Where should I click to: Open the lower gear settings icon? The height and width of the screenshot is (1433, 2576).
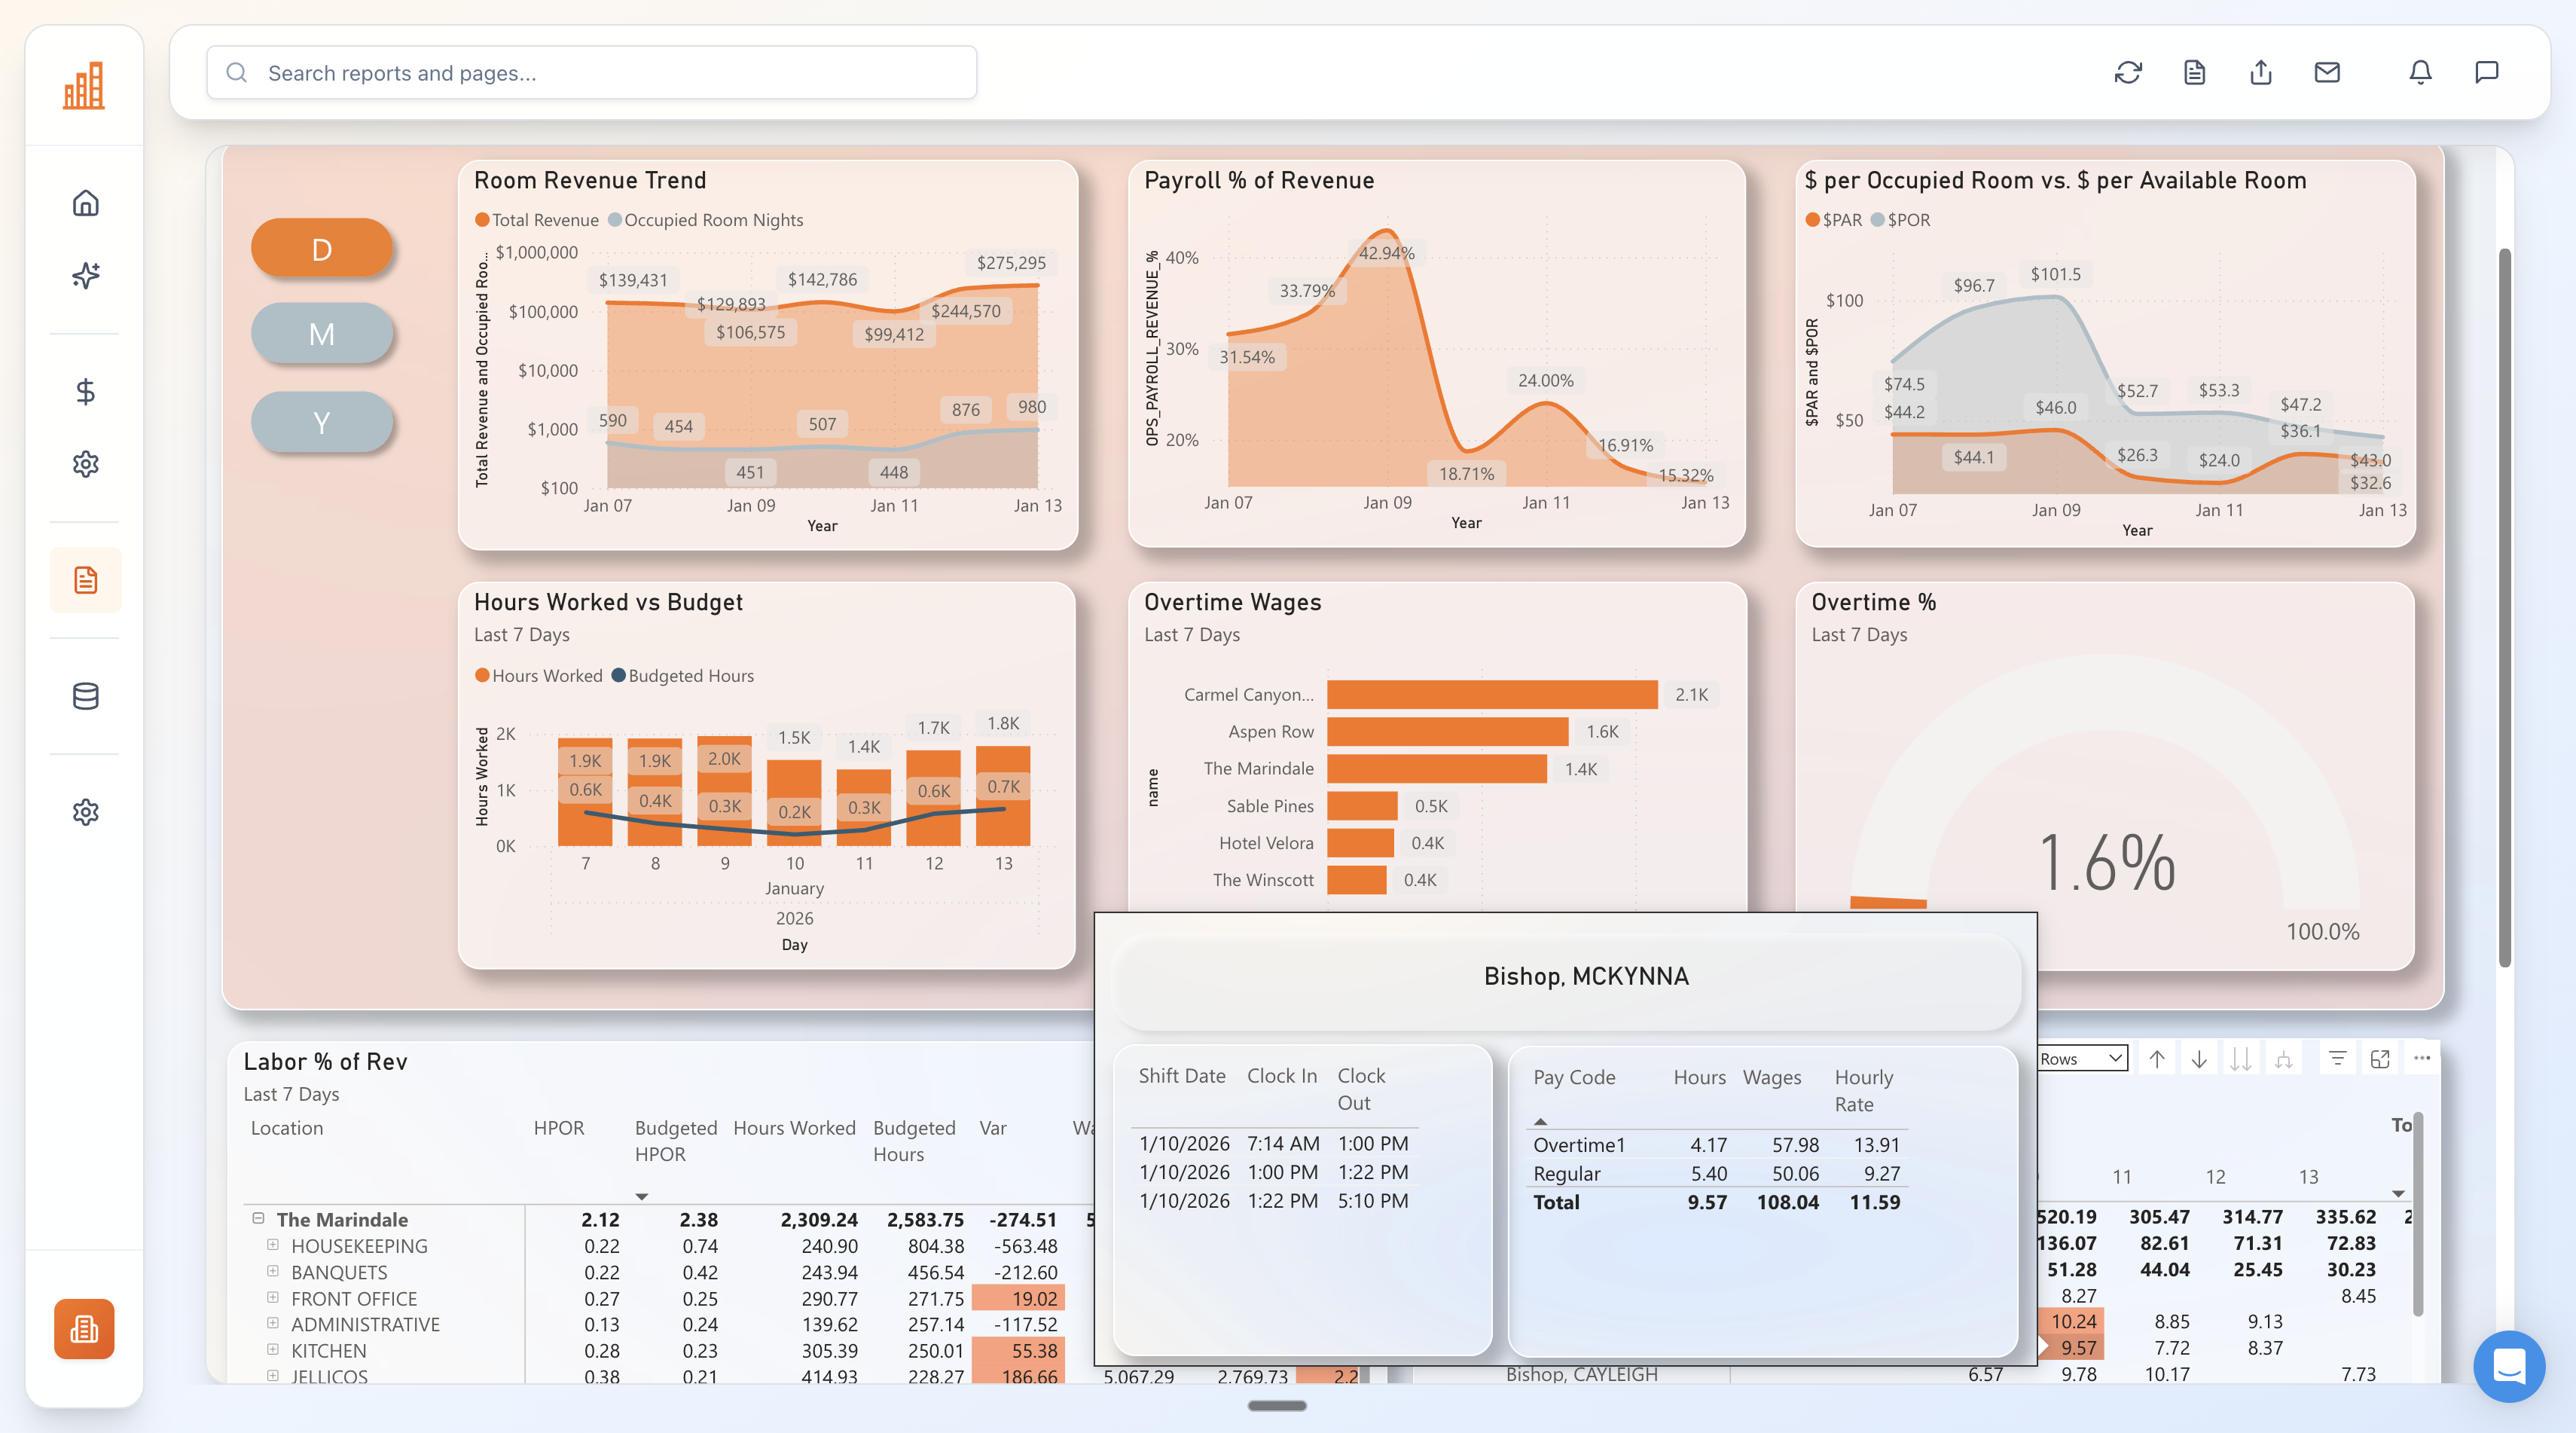[x=86, y=812]
